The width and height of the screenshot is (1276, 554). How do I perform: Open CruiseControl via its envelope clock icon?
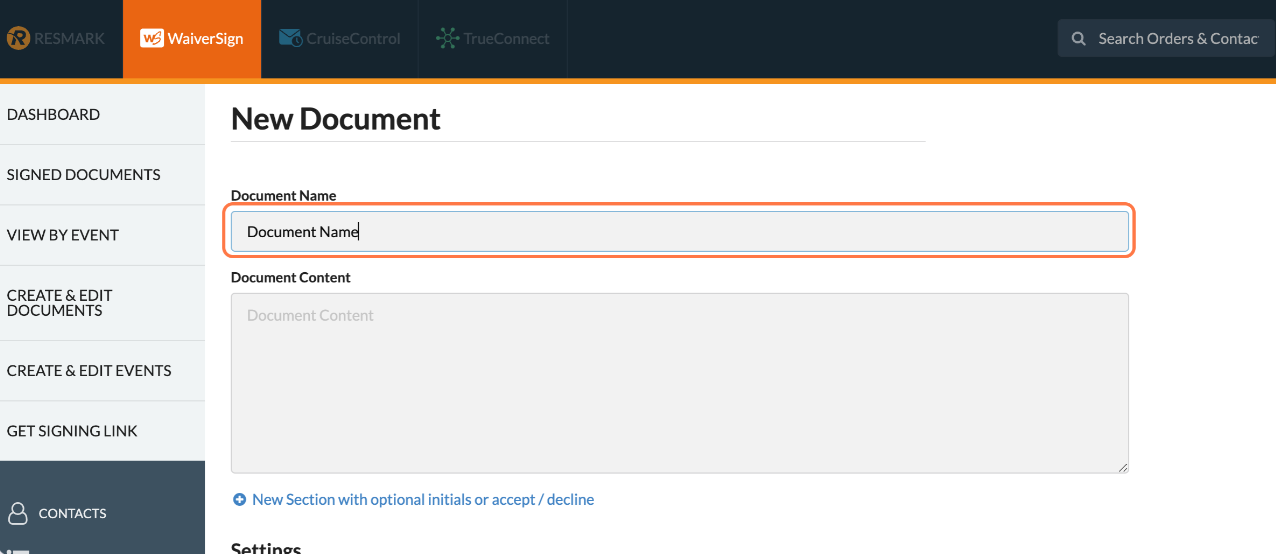[290, 39]
